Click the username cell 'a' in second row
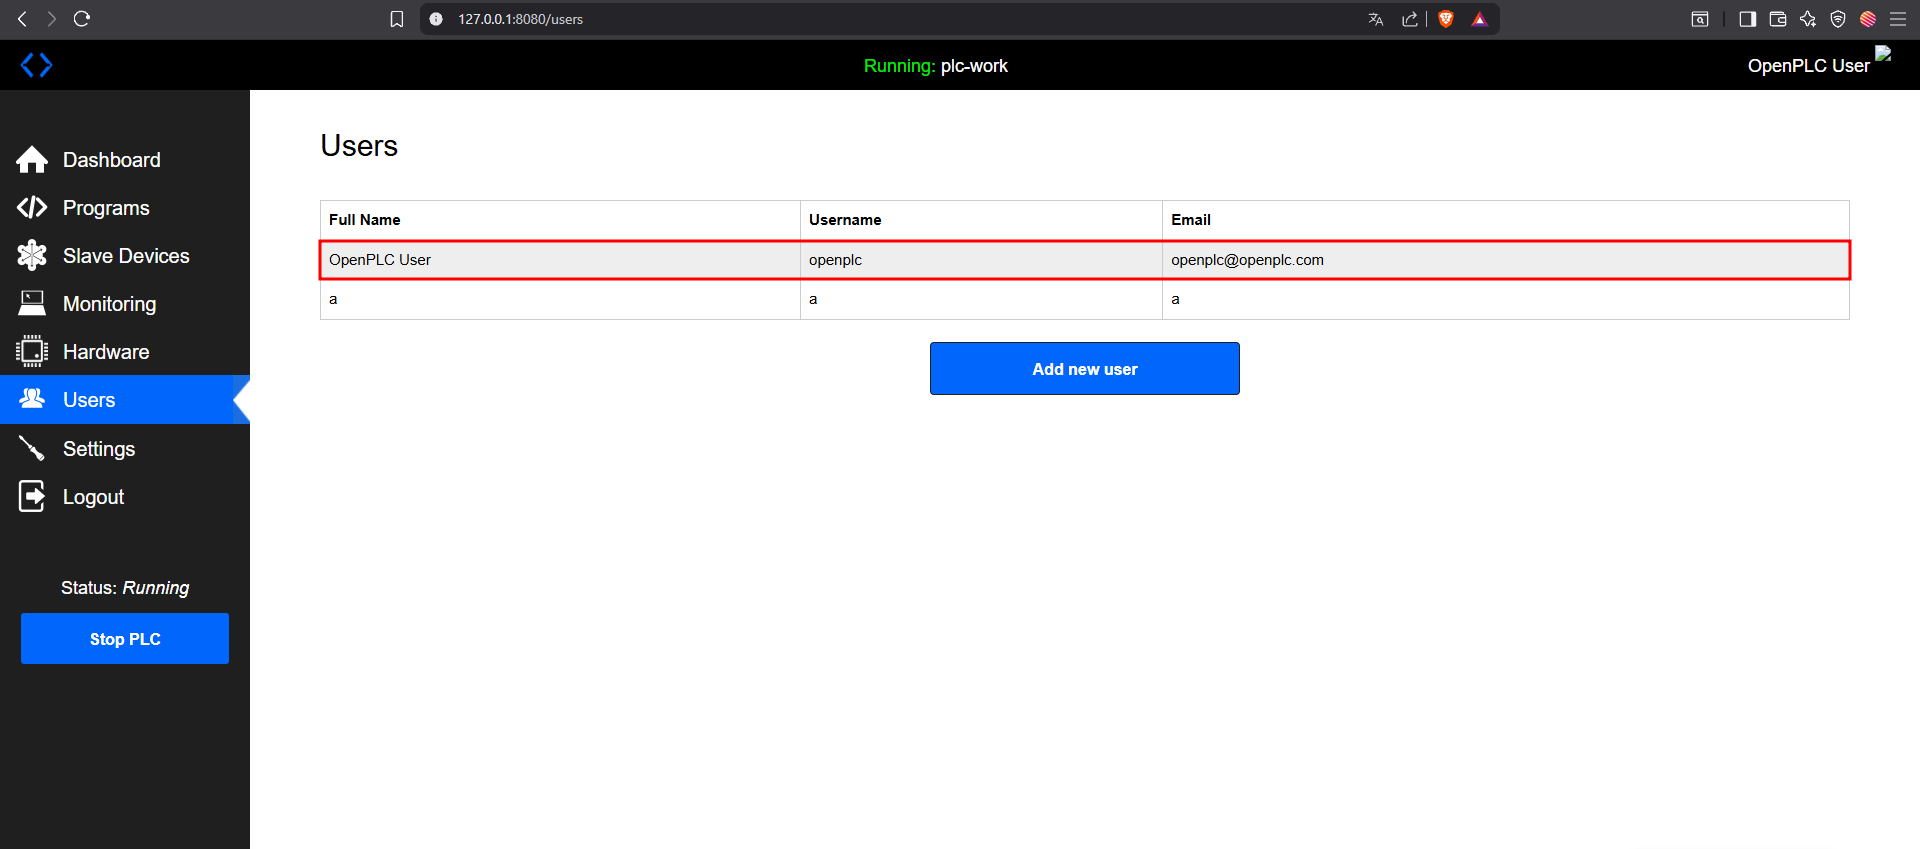The image size is (1920, 849). pos(981,299)
